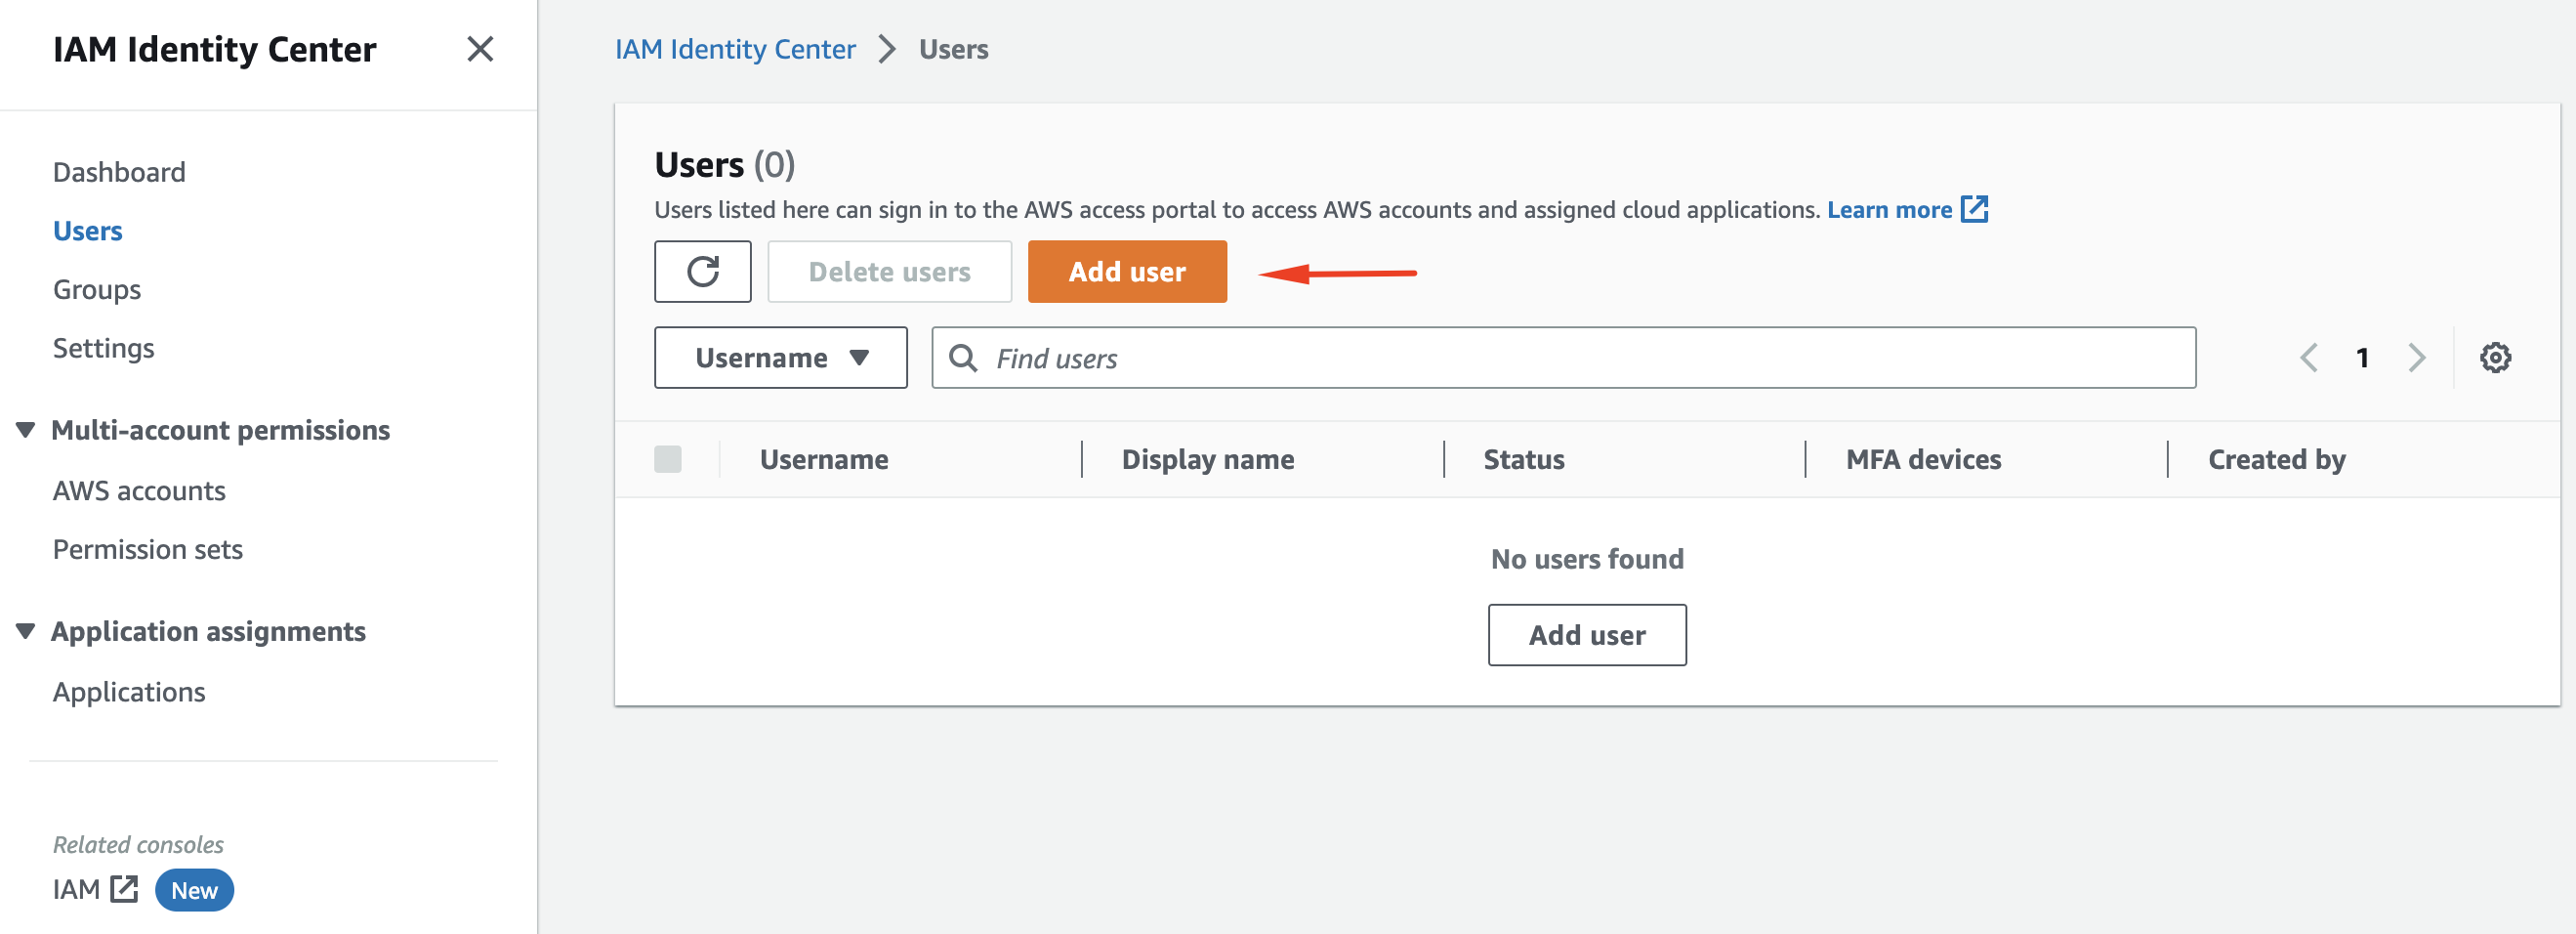
Task: Open Settings in the sidebar
Action: (x=104, y=348)
